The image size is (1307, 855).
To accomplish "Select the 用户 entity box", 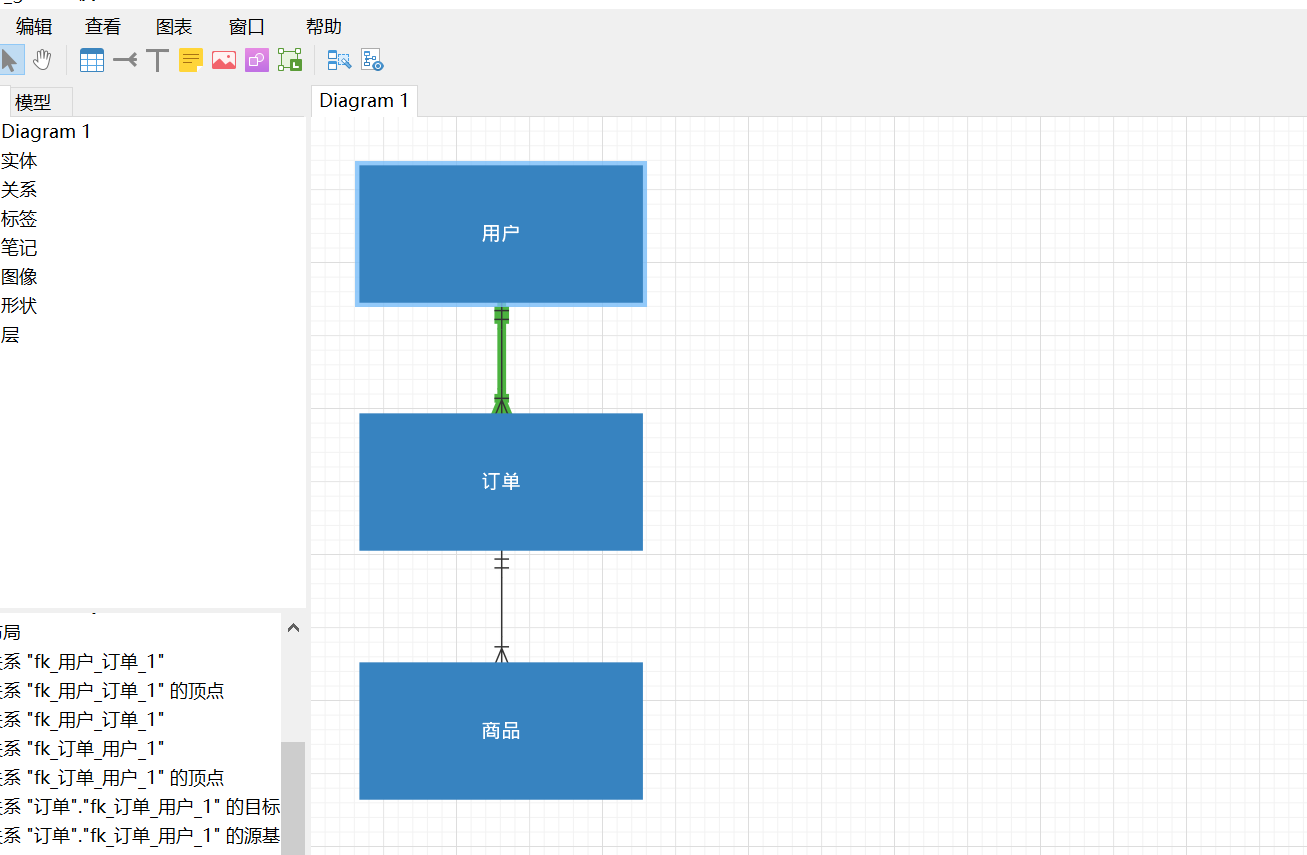I will [x=501, y=233].
